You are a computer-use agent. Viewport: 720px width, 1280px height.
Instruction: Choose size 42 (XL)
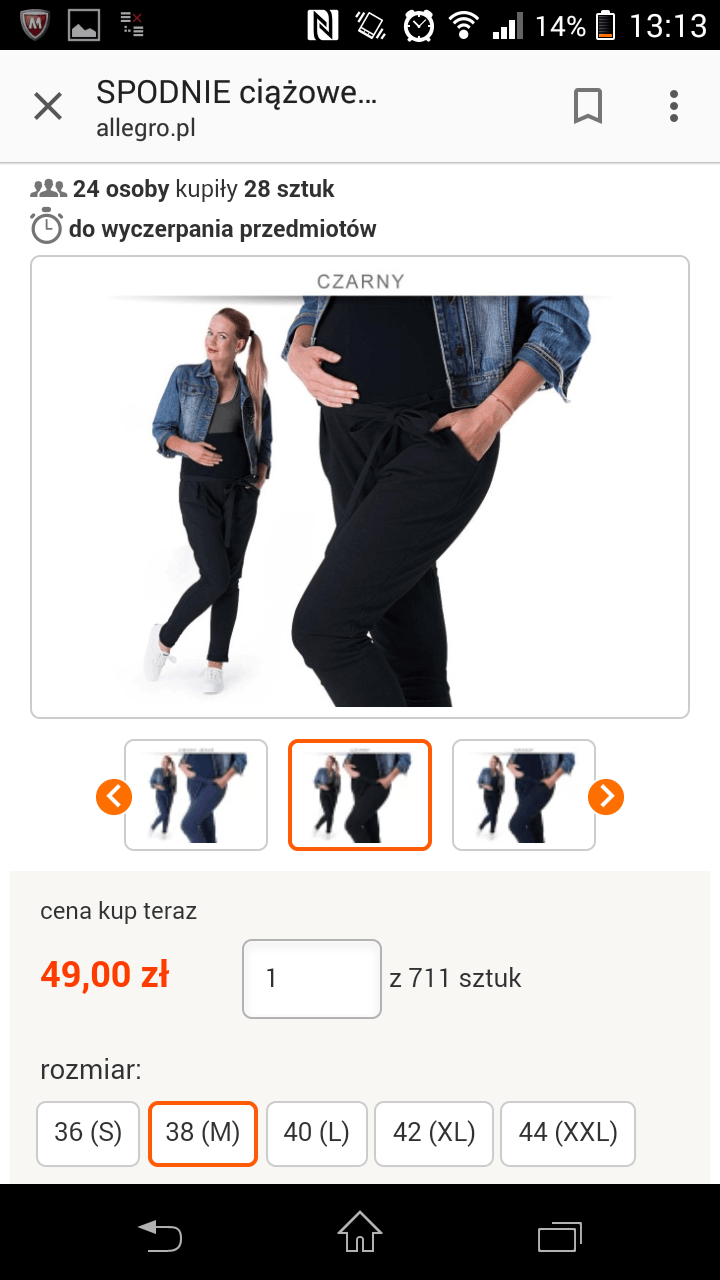(434, 1133)
